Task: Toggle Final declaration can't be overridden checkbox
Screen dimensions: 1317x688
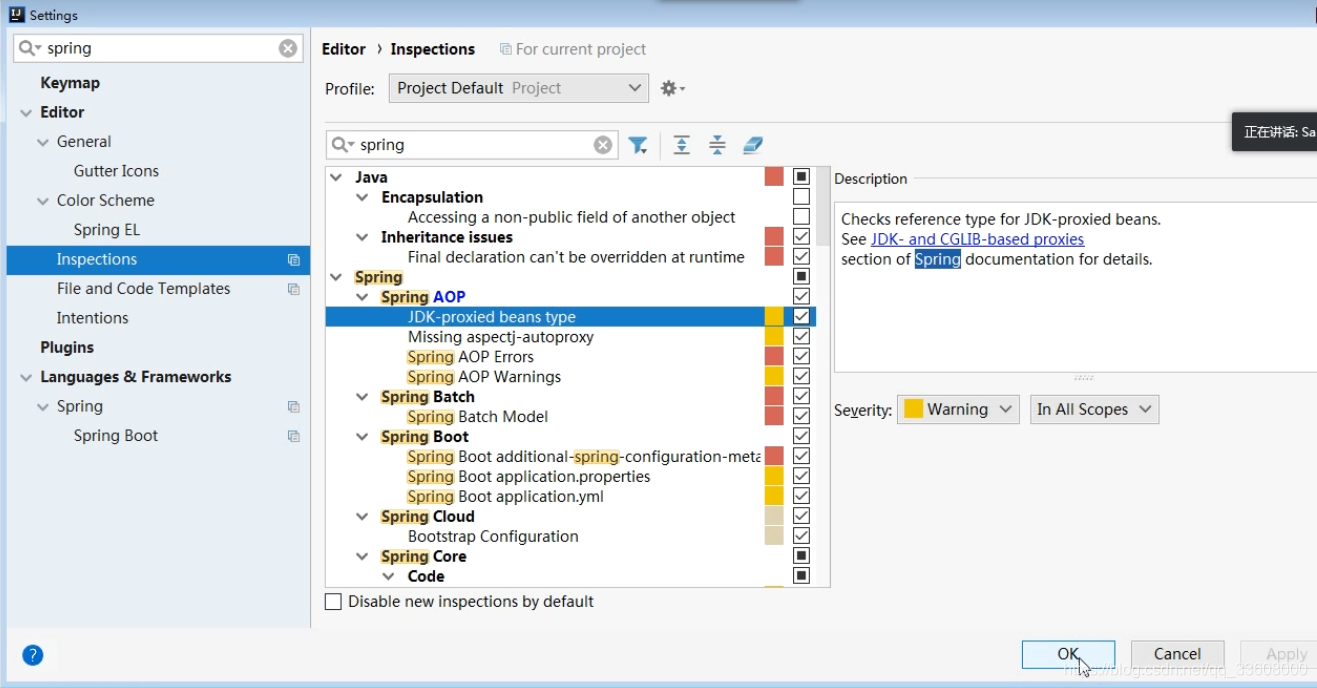Action: point(801,257)
